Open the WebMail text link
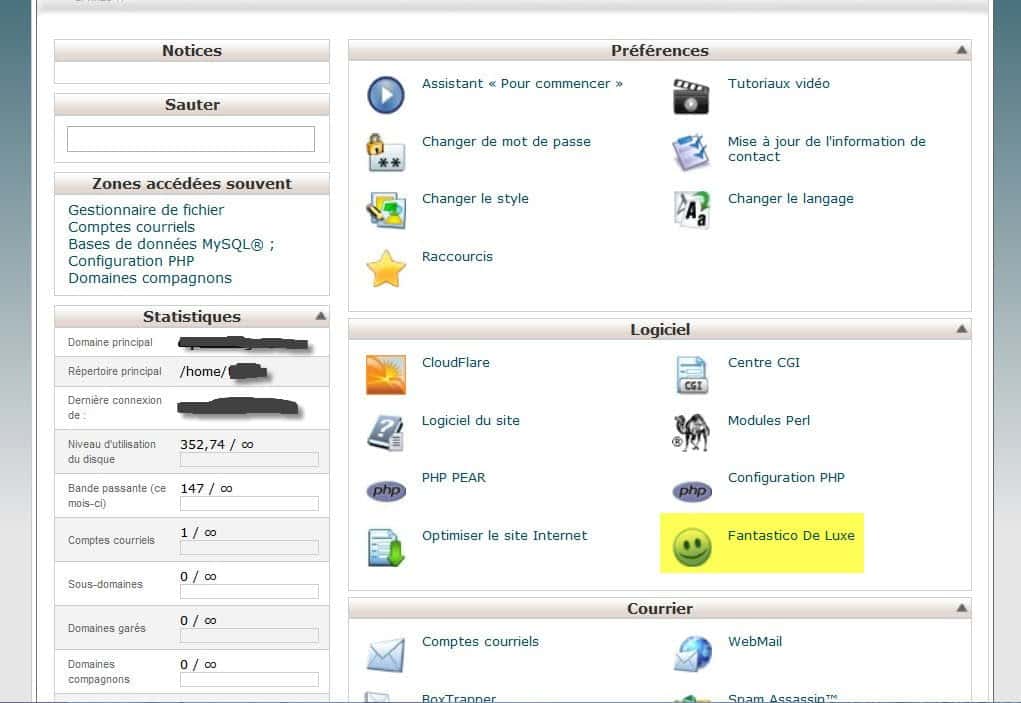 pyautogui.click(x=755, y=642)
